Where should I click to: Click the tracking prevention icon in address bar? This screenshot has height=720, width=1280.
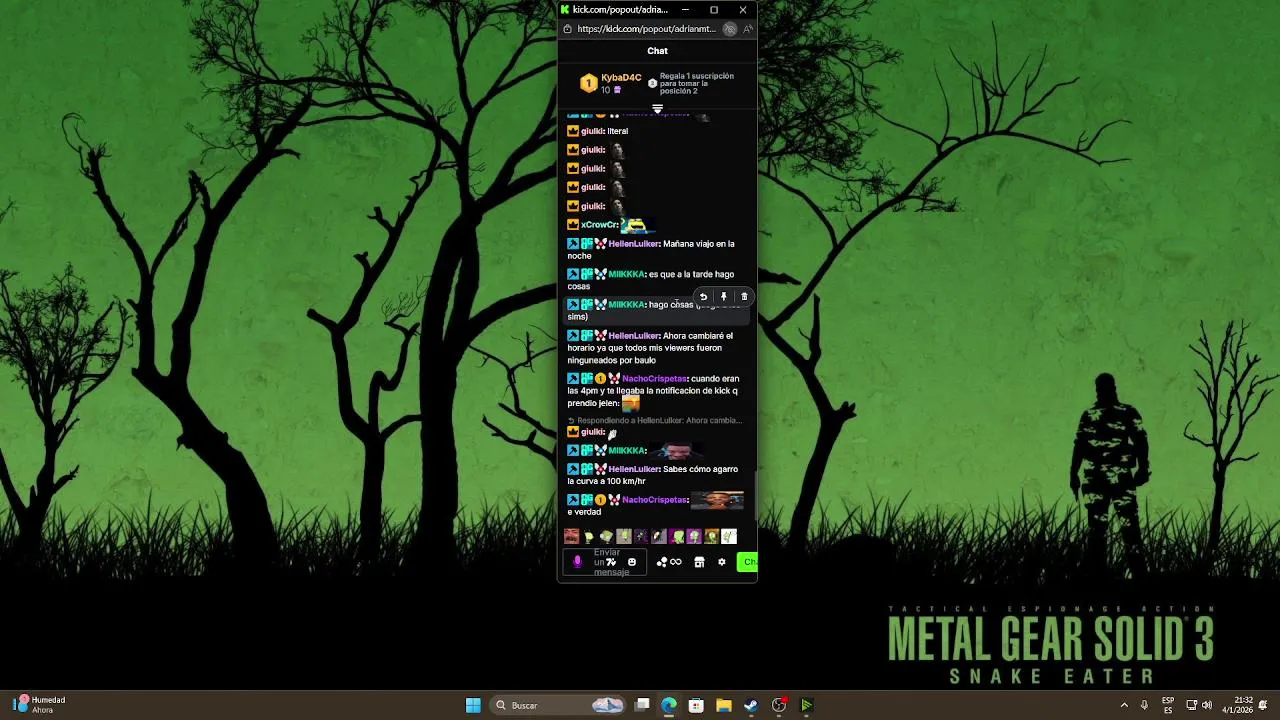[730, 29]
